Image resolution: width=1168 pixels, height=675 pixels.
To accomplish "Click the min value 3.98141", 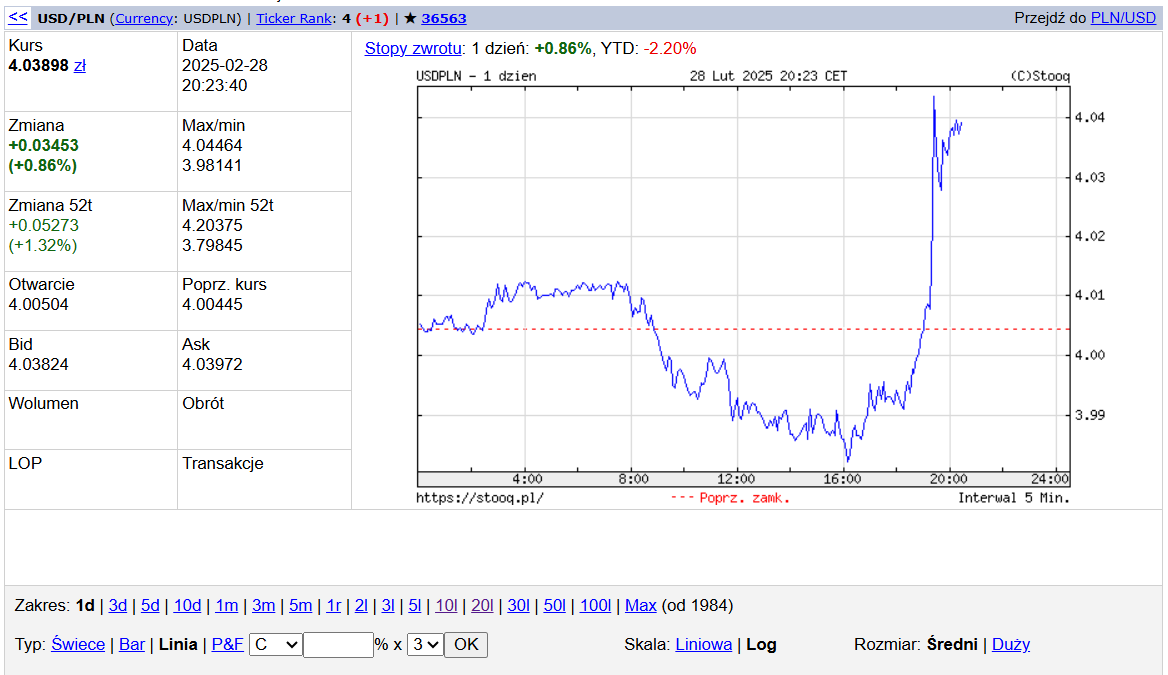I will pyautogui.click(x=212, y=165).
